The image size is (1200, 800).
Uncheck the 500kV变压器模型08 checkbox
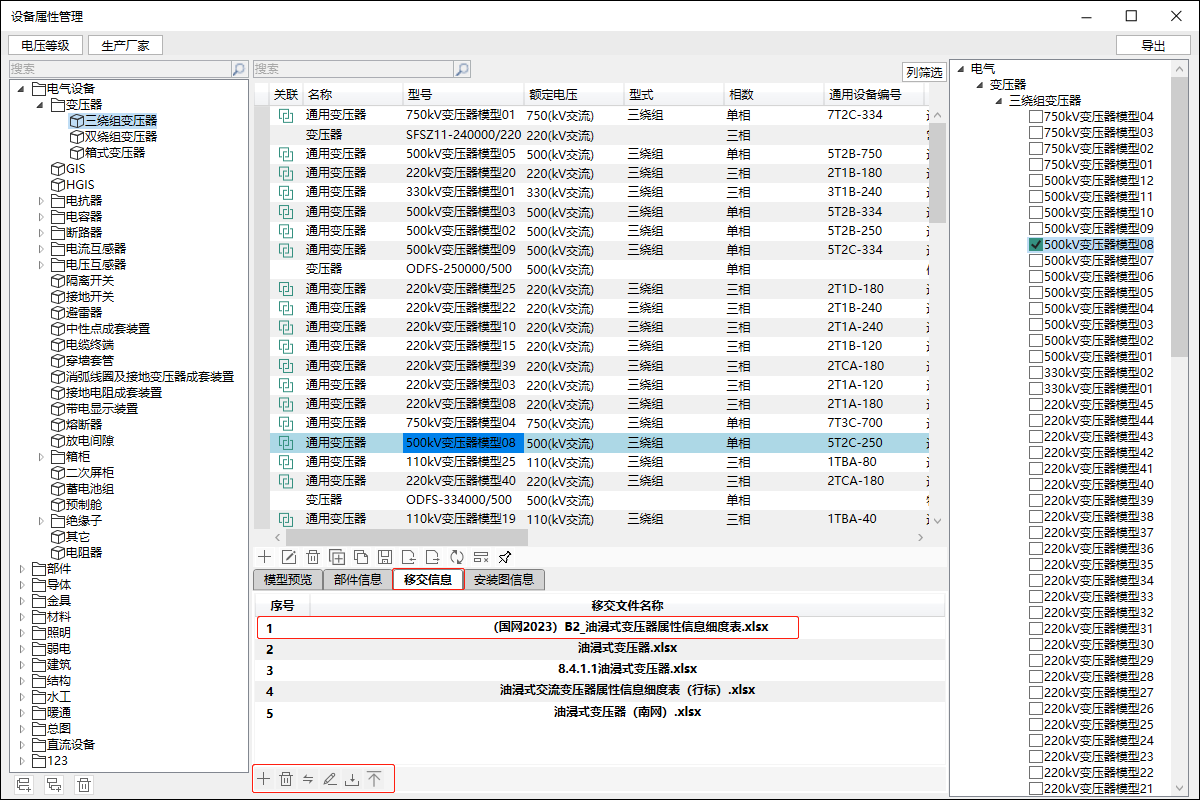(x=1036, y=245)
